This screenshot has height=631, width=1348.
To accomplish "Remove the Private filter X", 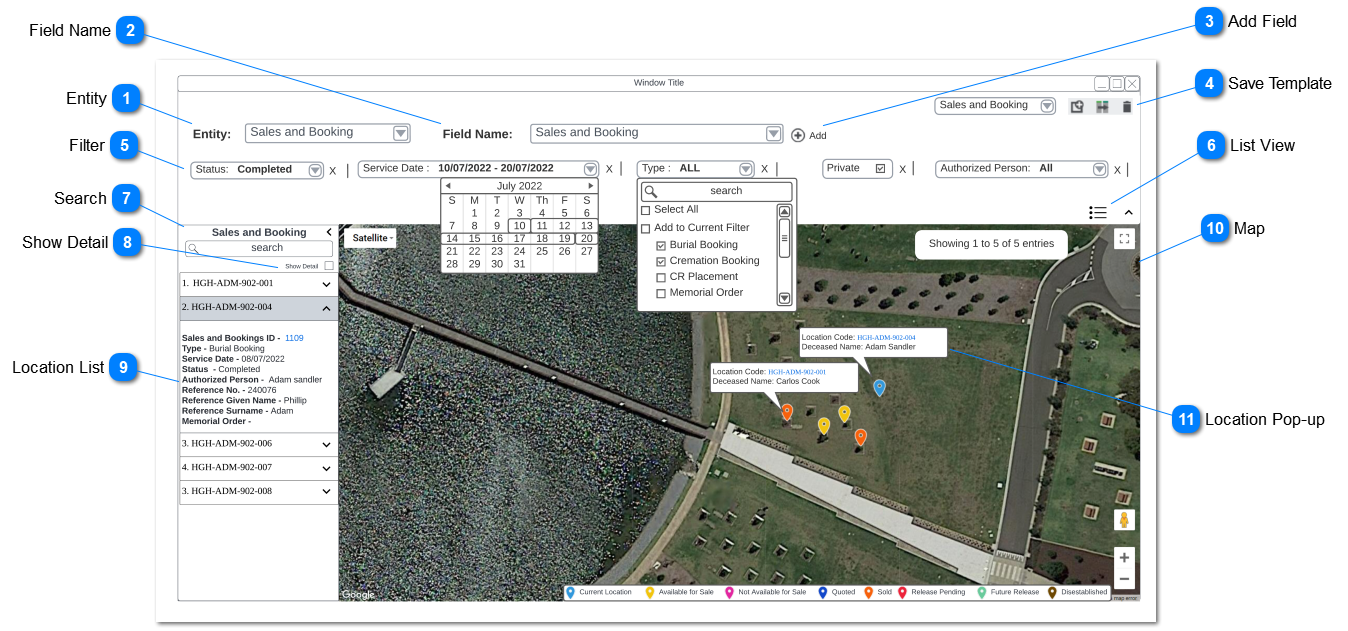I will point(902,169).
